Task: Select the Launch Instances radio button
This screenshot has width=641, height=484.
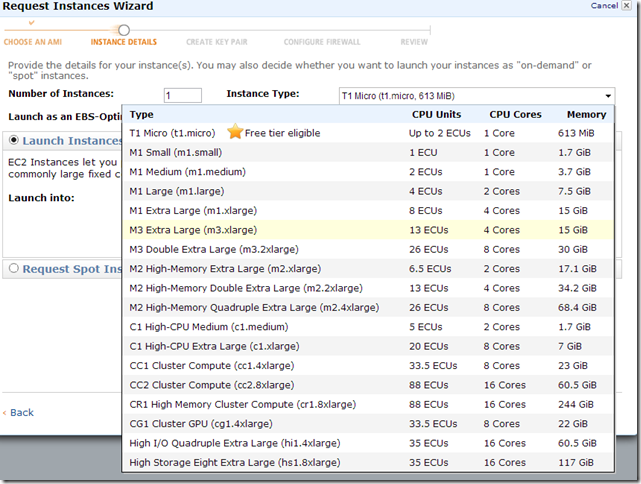Action: click(x=14, y=141)
